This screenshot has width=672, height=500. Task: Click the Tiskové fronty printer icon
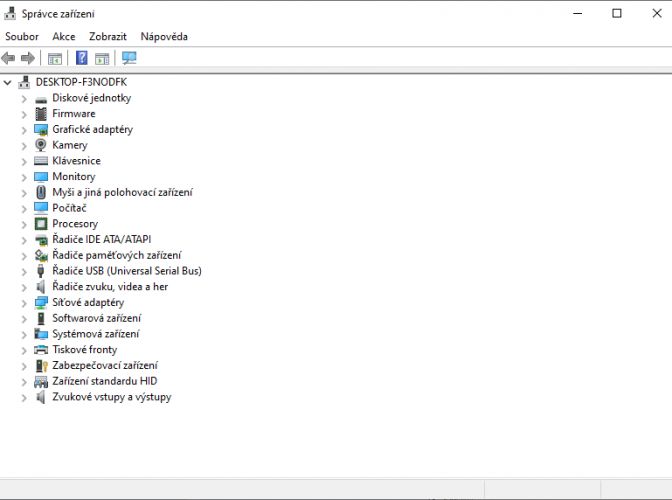(41, 350)
